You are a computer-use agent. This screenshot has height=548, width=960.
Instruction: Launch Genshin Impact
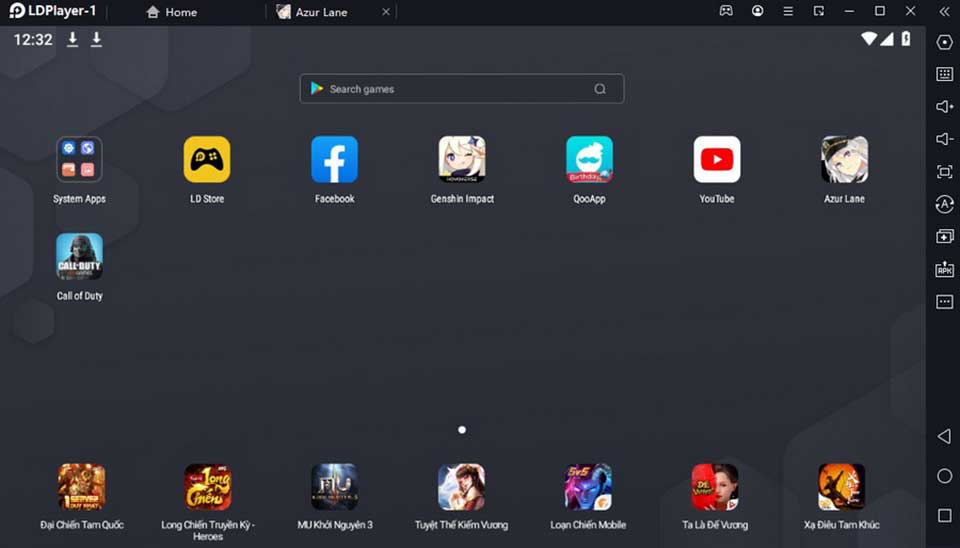click(x=462, y=160)
